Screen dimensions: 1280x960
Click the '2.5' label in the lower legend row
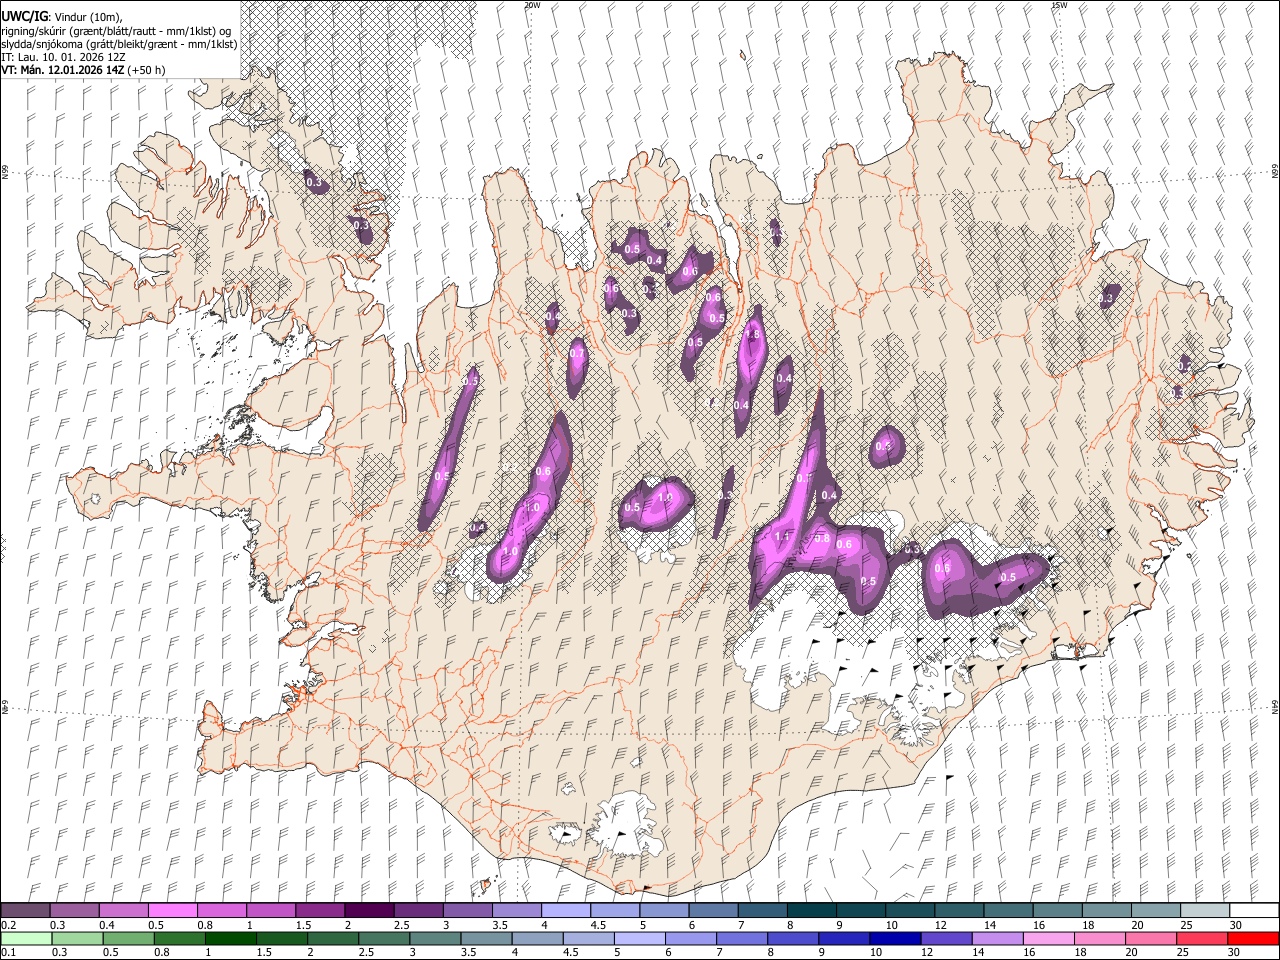coord(365,952)
